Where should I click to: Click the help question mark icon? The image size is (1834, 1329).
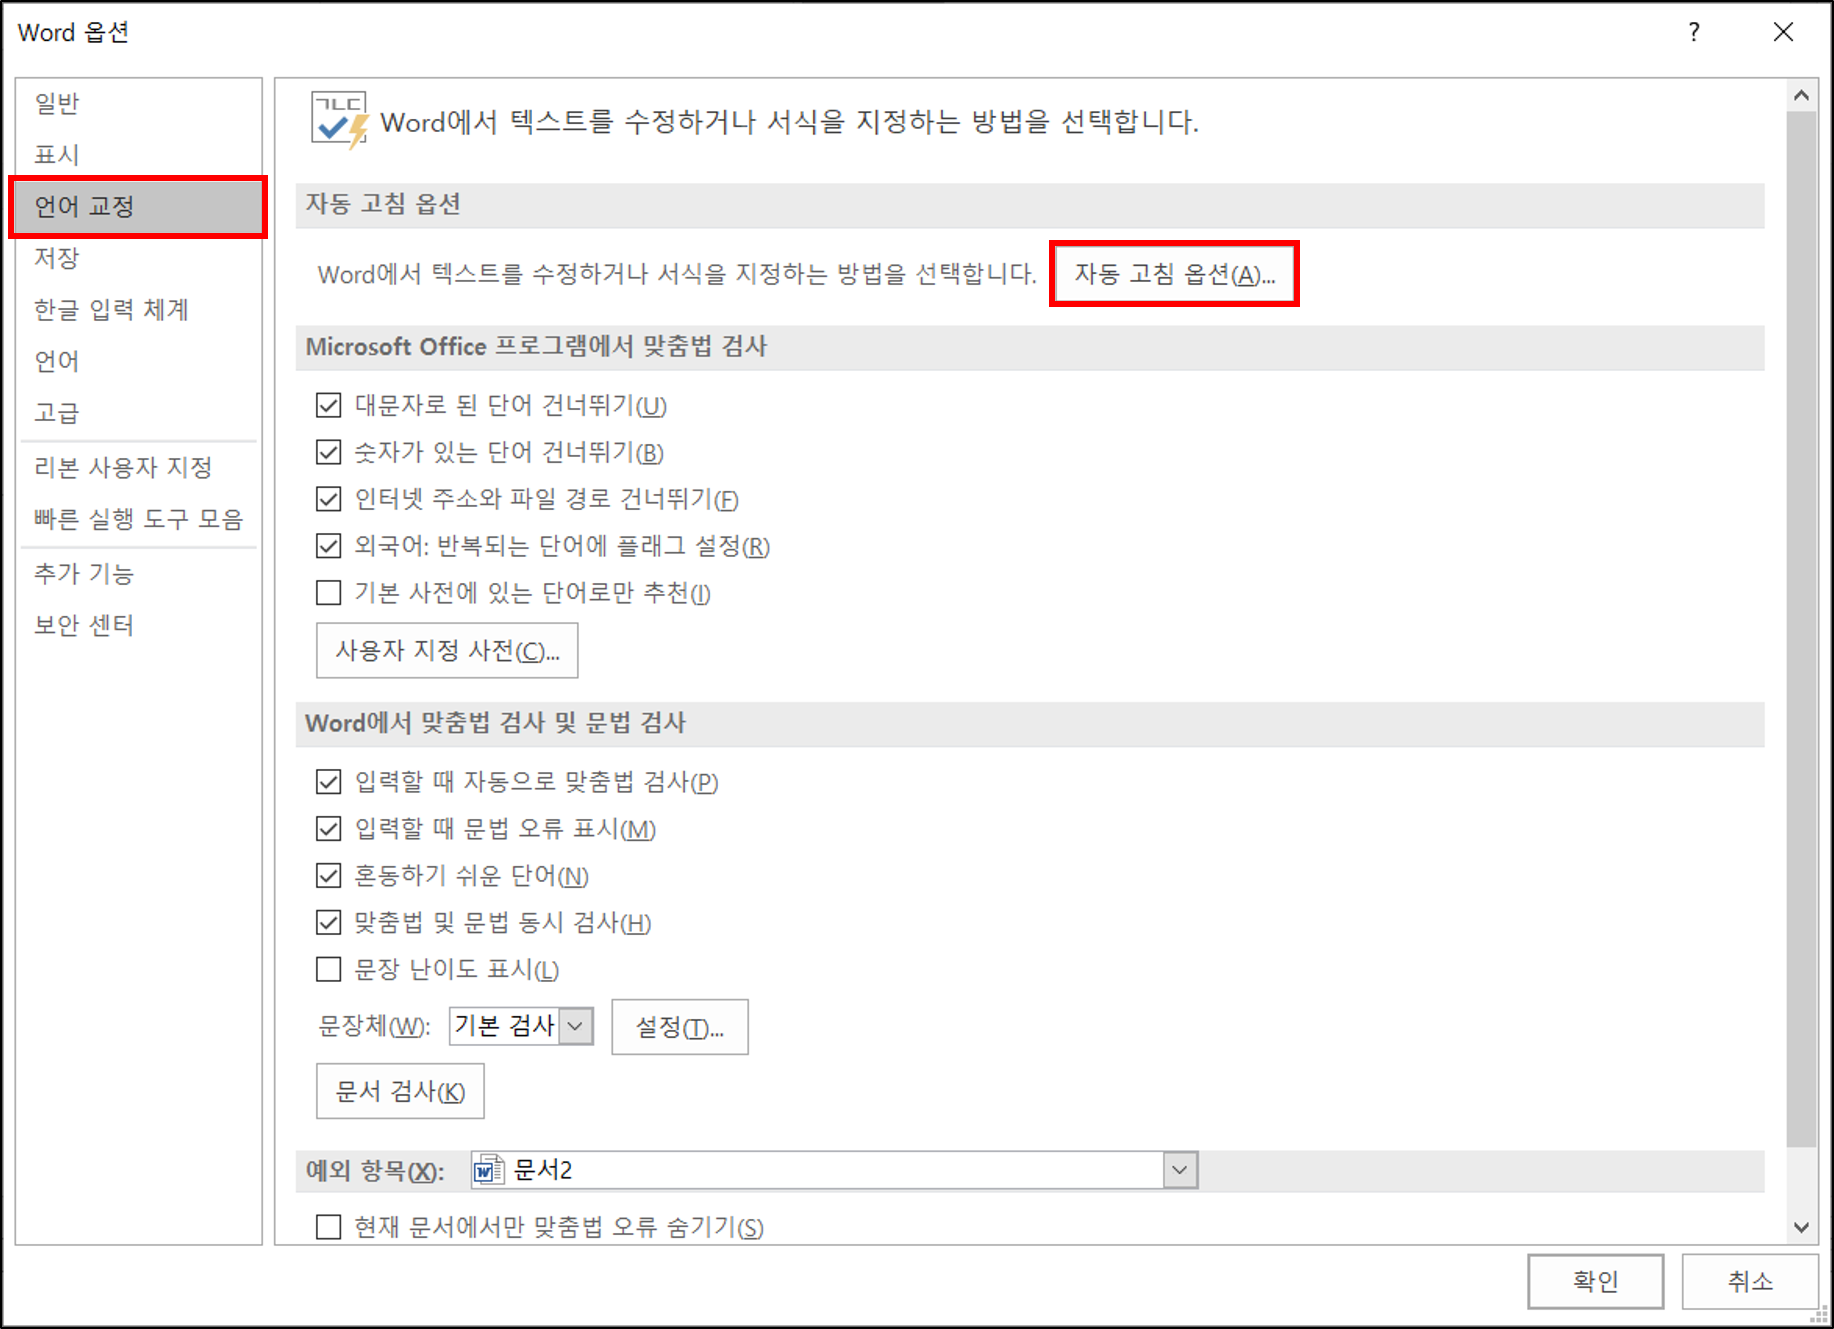(x=1694, y=32)
